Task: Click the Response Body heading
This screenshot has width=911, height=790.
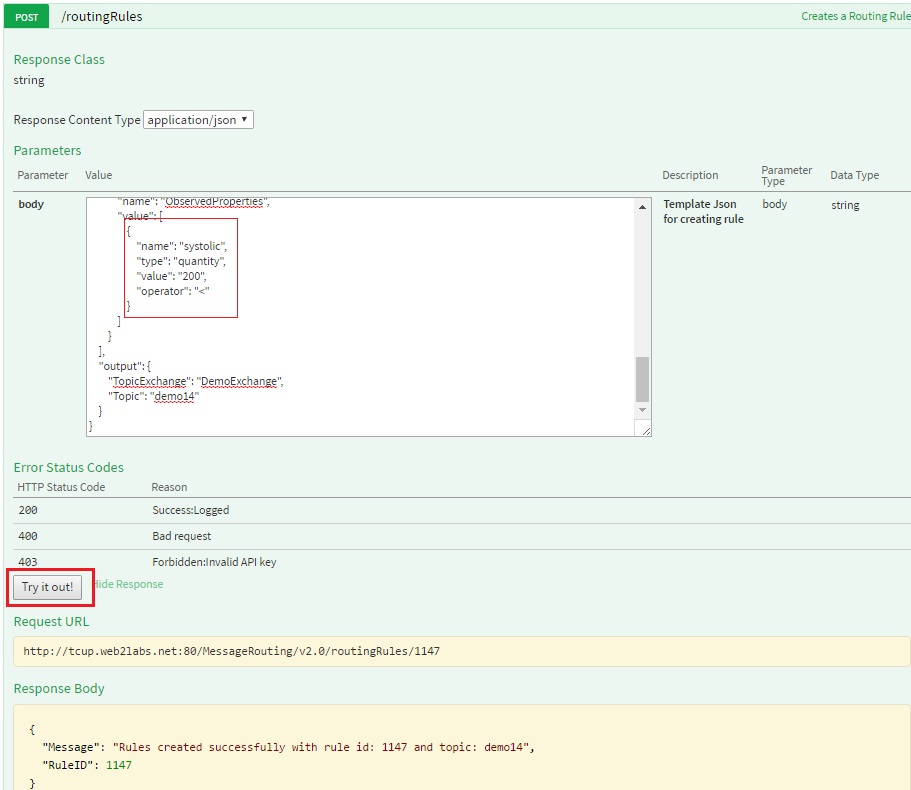Action: 59,688
